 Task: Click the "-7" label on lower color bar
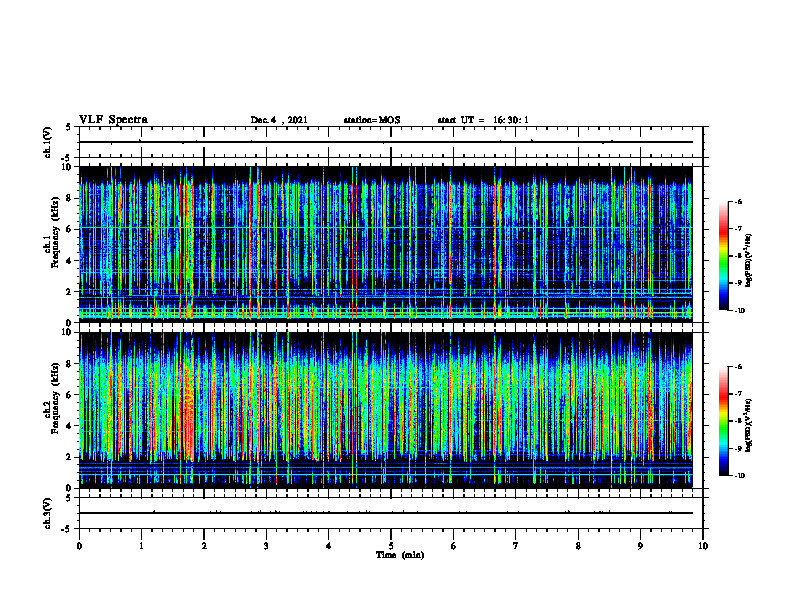point(738,393)
